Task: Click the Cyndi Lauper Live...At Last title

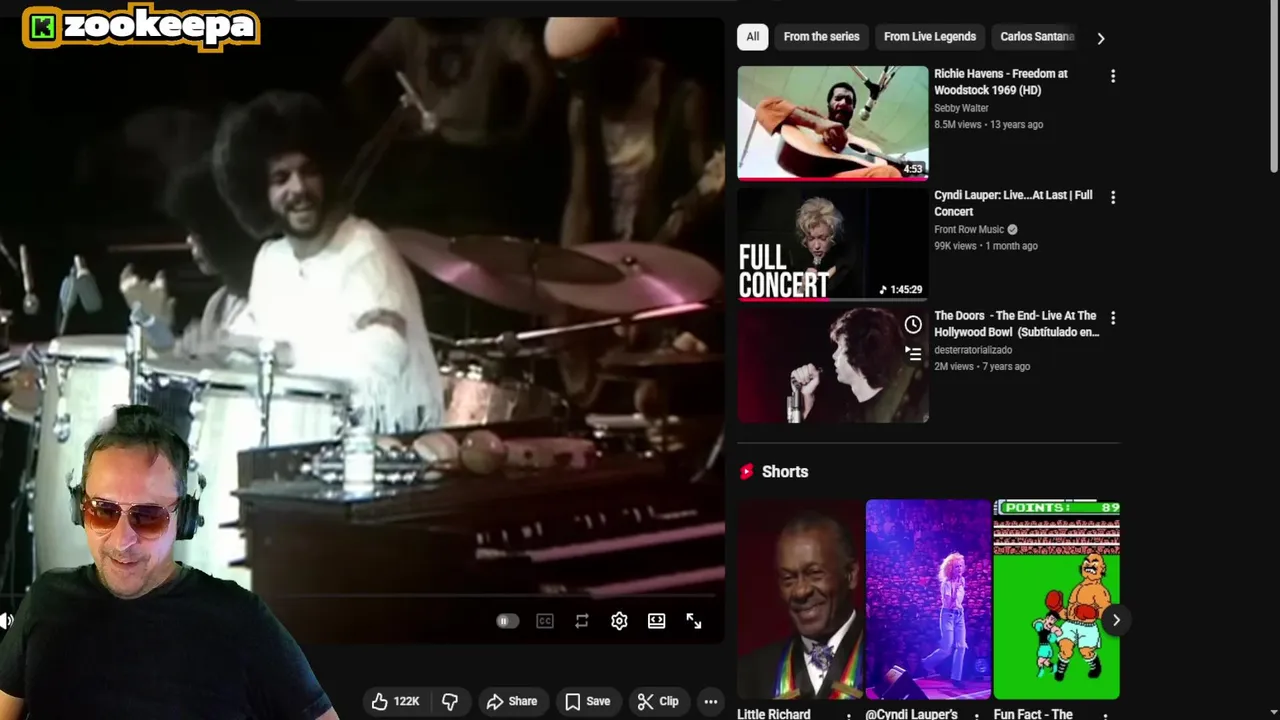Action: pos(1013,203)
